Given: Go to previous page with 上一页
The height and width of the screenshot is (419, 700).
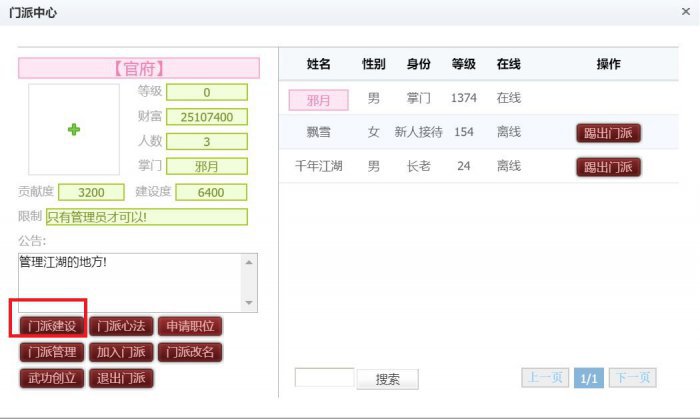Looking at the screenshot, I should pyautogui.click(x=545, y=378).
